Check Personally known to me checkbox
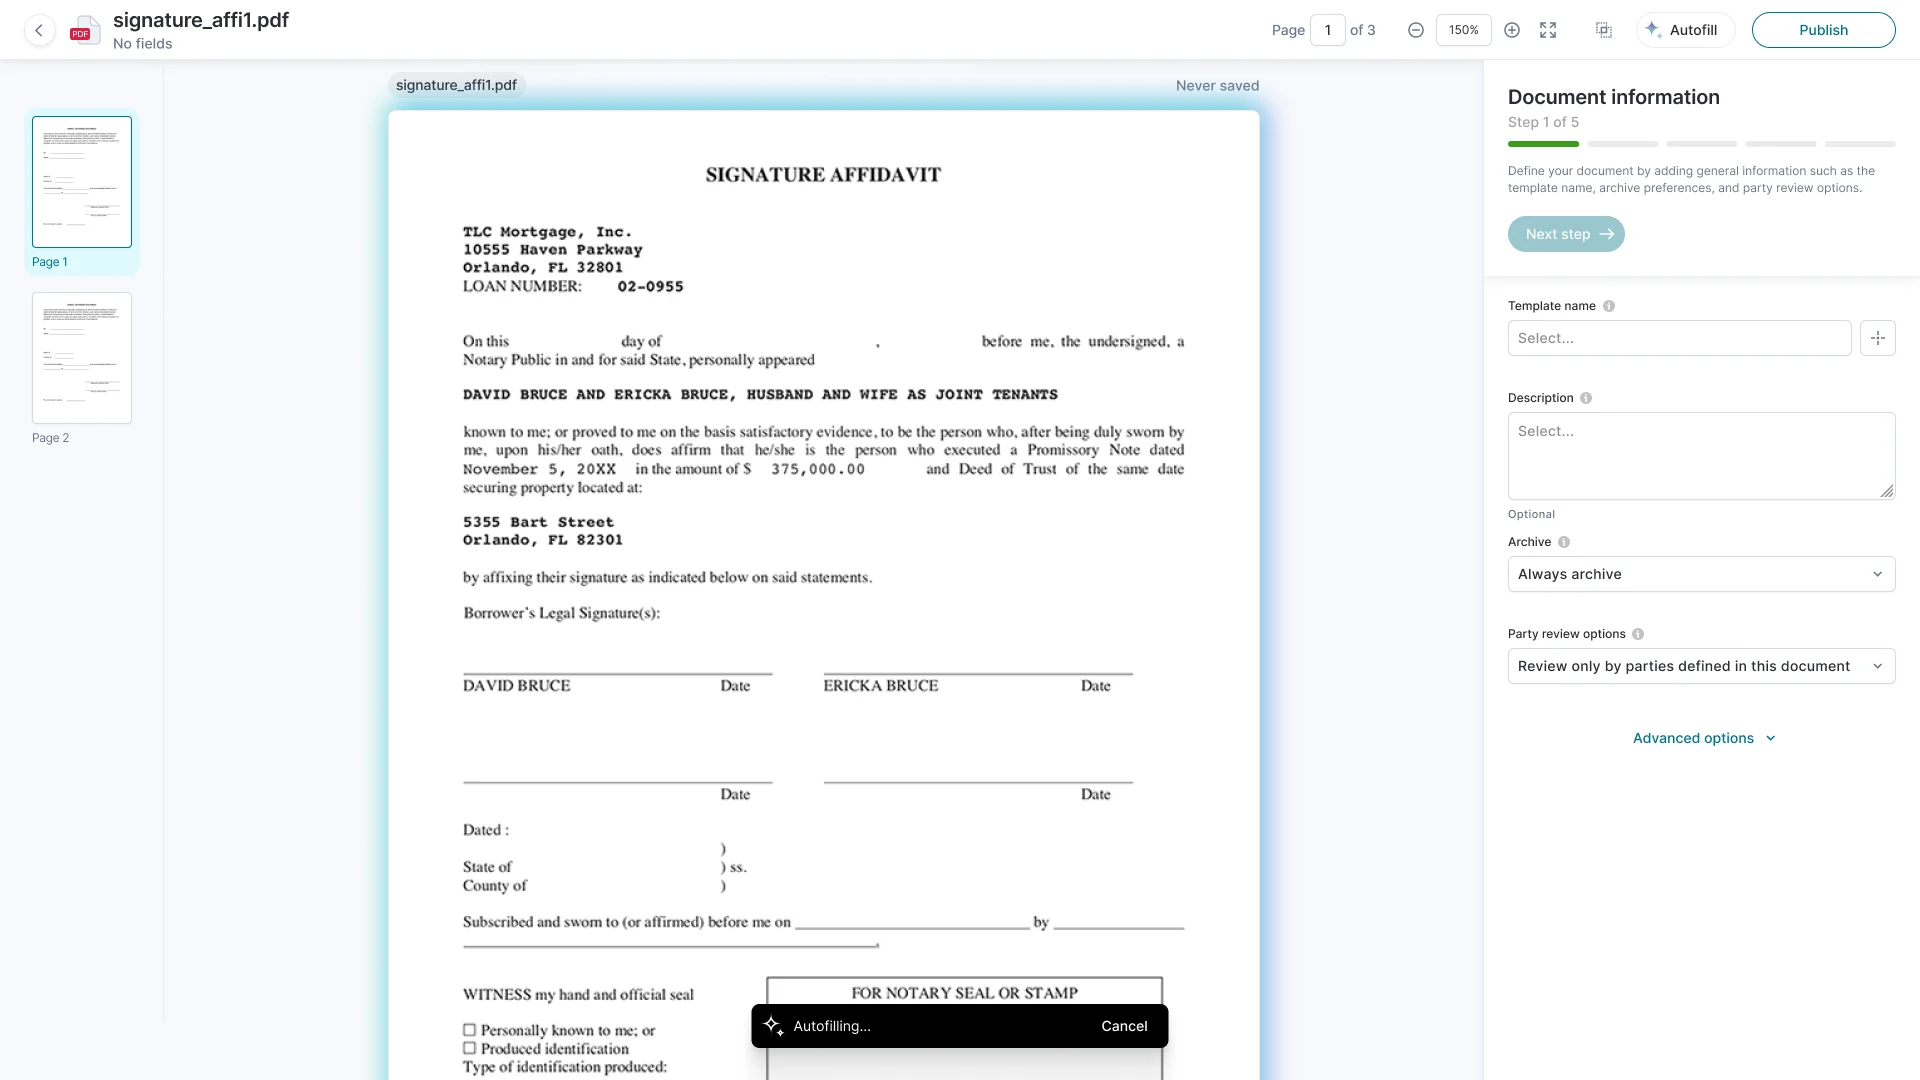1920x1080 pixels. (469, 1029)
